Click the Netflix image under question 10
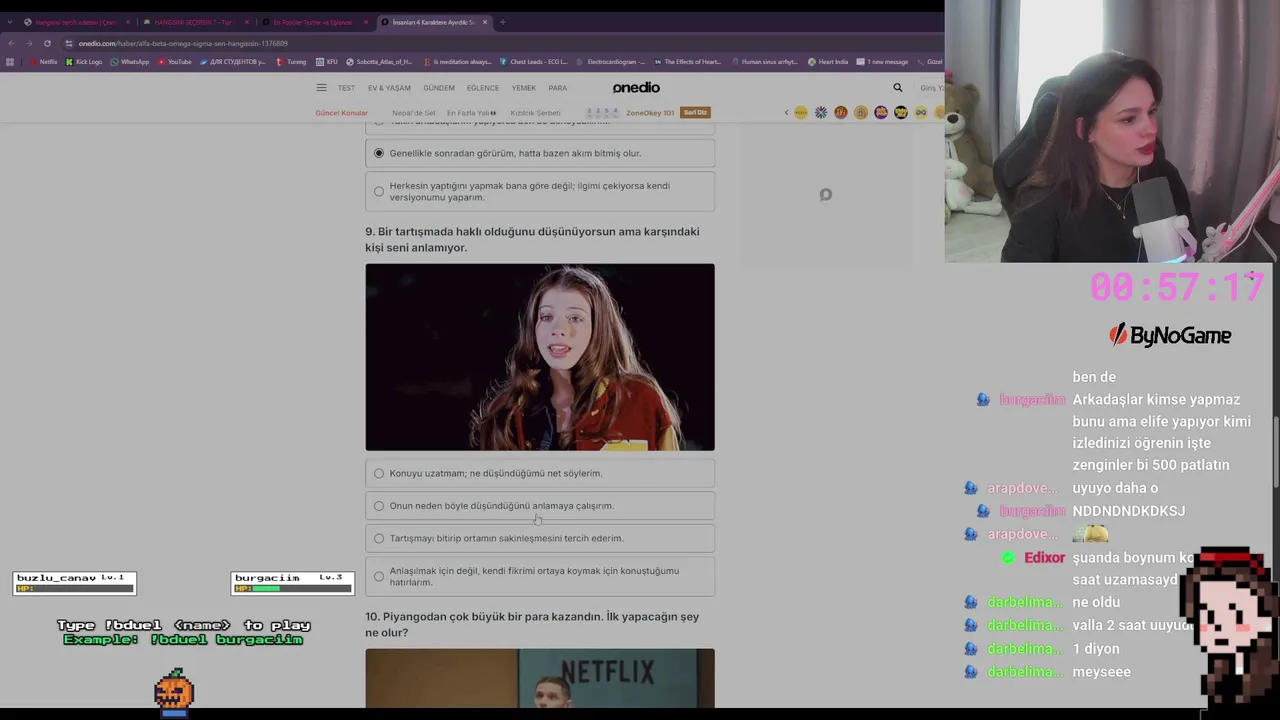Screen dimensions: 1280x720 pyautogui.click(x=540, y=678)
